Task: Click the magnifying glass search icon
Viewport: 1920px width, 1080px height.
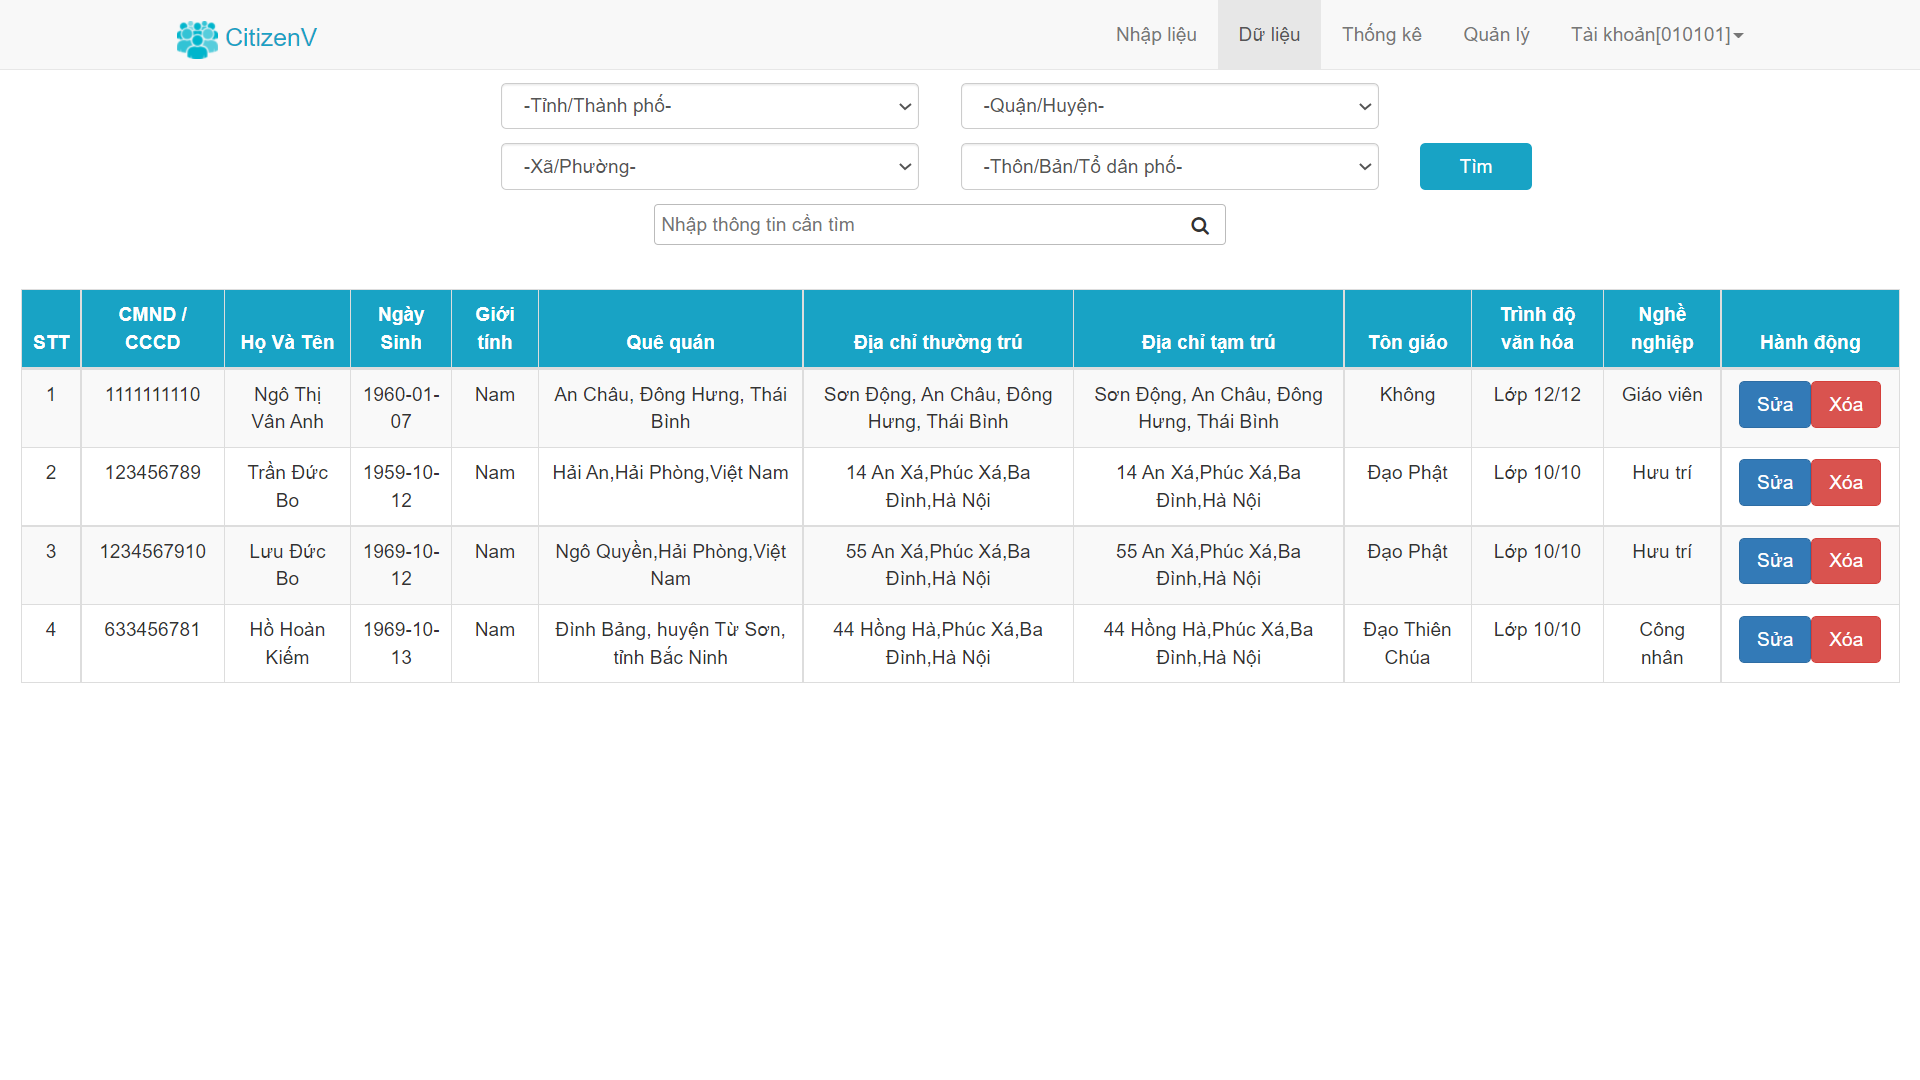Action: tap(1200, 226)
